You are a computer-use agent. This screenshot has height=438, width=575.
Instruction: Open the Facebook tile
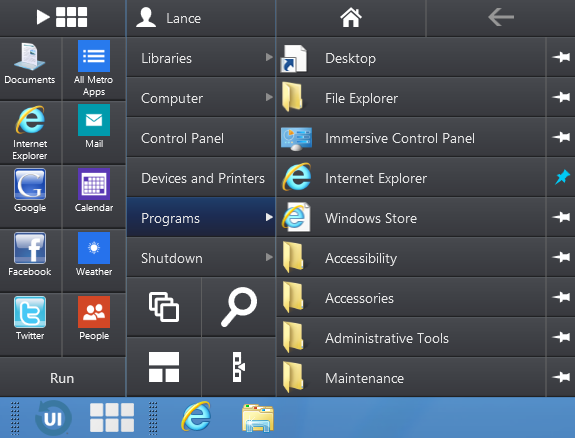[x=30, y=261]
